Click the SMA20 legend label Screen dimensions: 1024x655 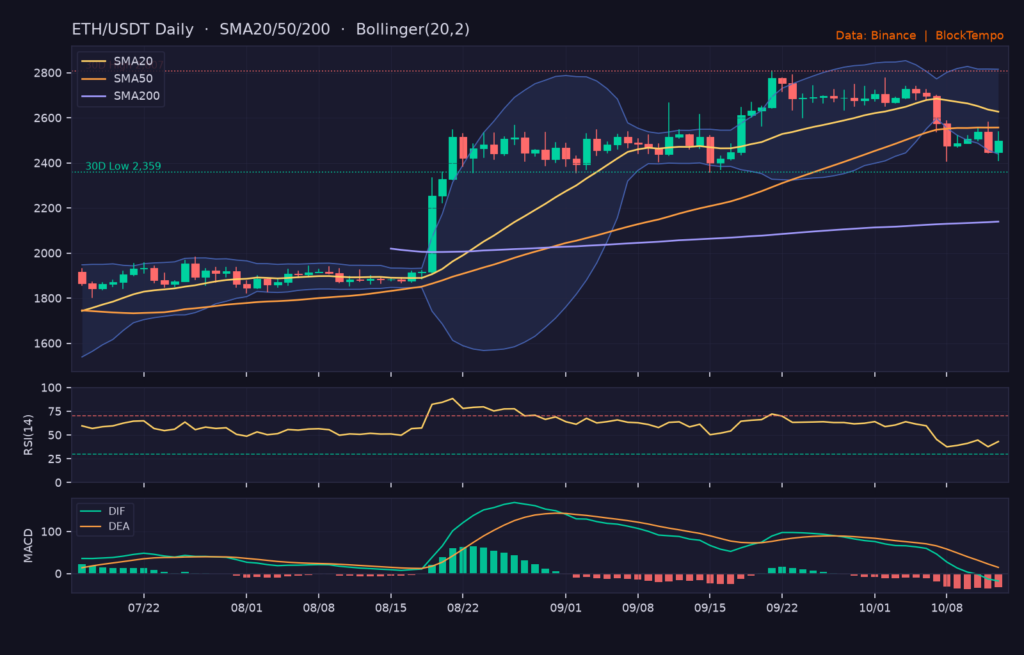133,61
